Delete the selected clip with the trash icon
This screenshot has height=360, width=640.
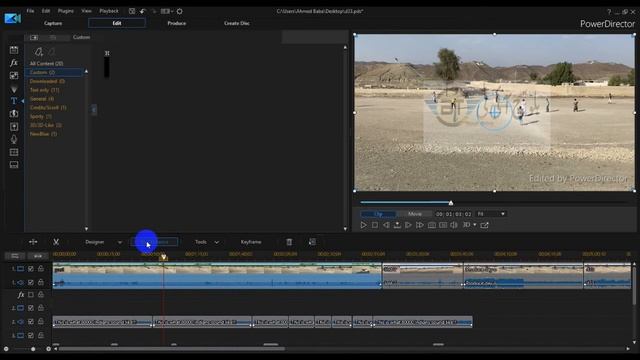[x=289, y=242]
